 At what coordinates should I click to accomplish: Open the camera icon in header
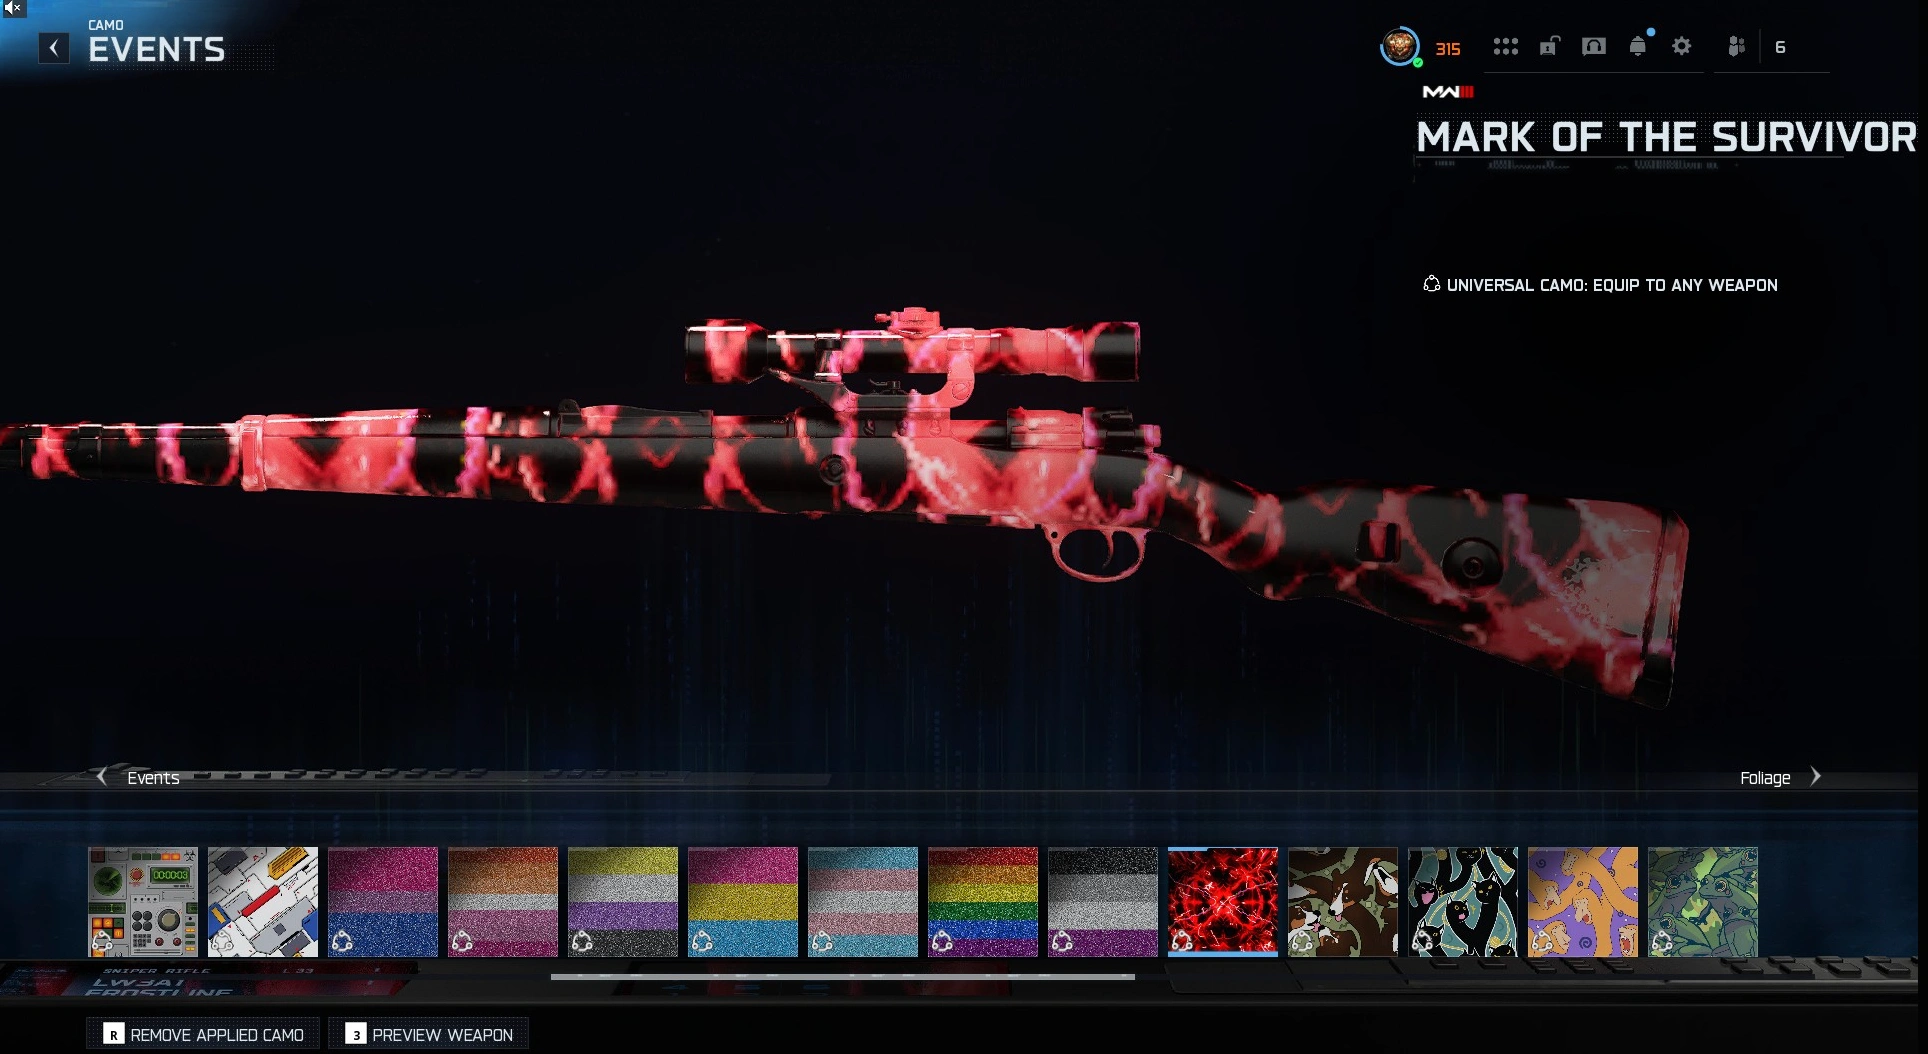(1594, 46)
